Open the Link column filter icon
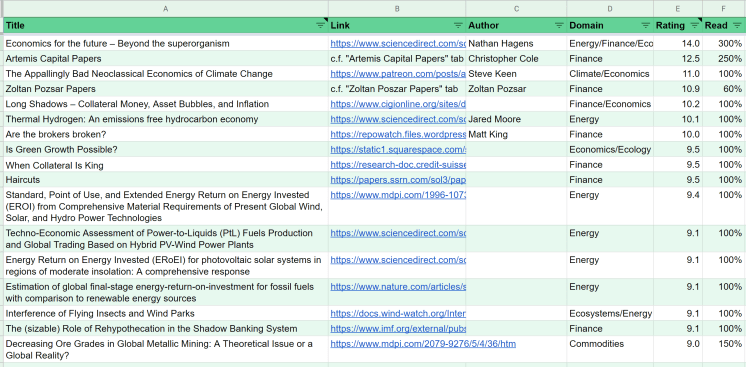This screenshot has width=746, height=367. point(458,26)
